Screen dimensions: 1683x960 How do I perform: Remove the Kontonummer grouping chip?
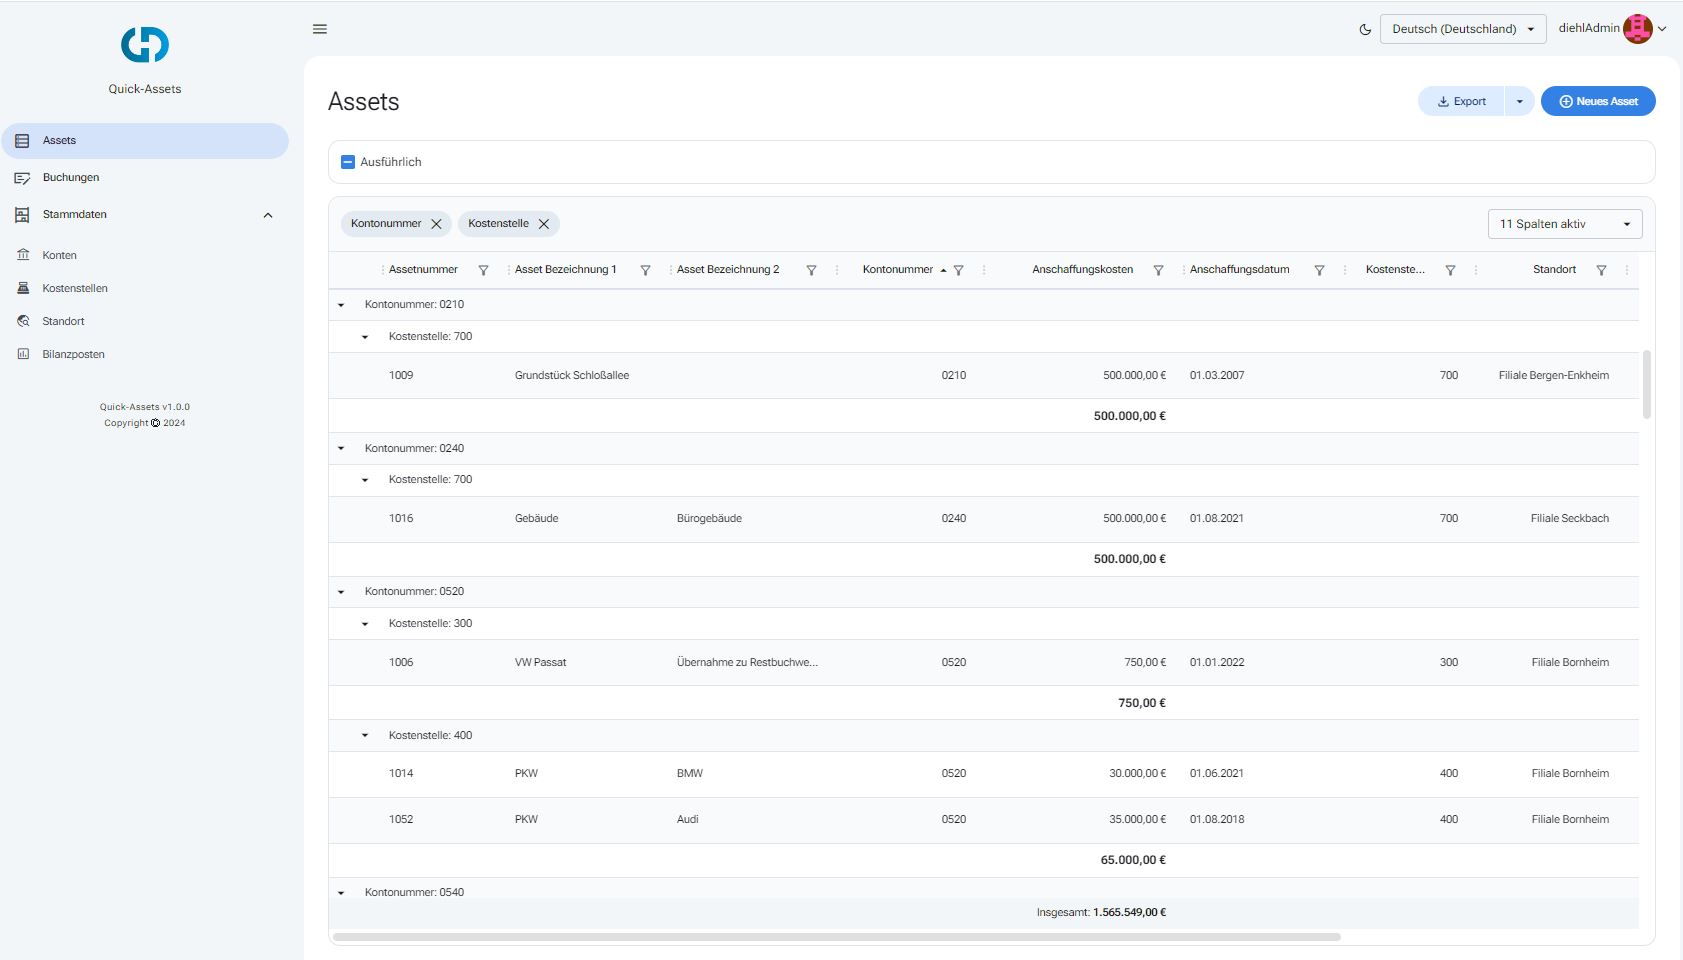(x=436, y=224)
